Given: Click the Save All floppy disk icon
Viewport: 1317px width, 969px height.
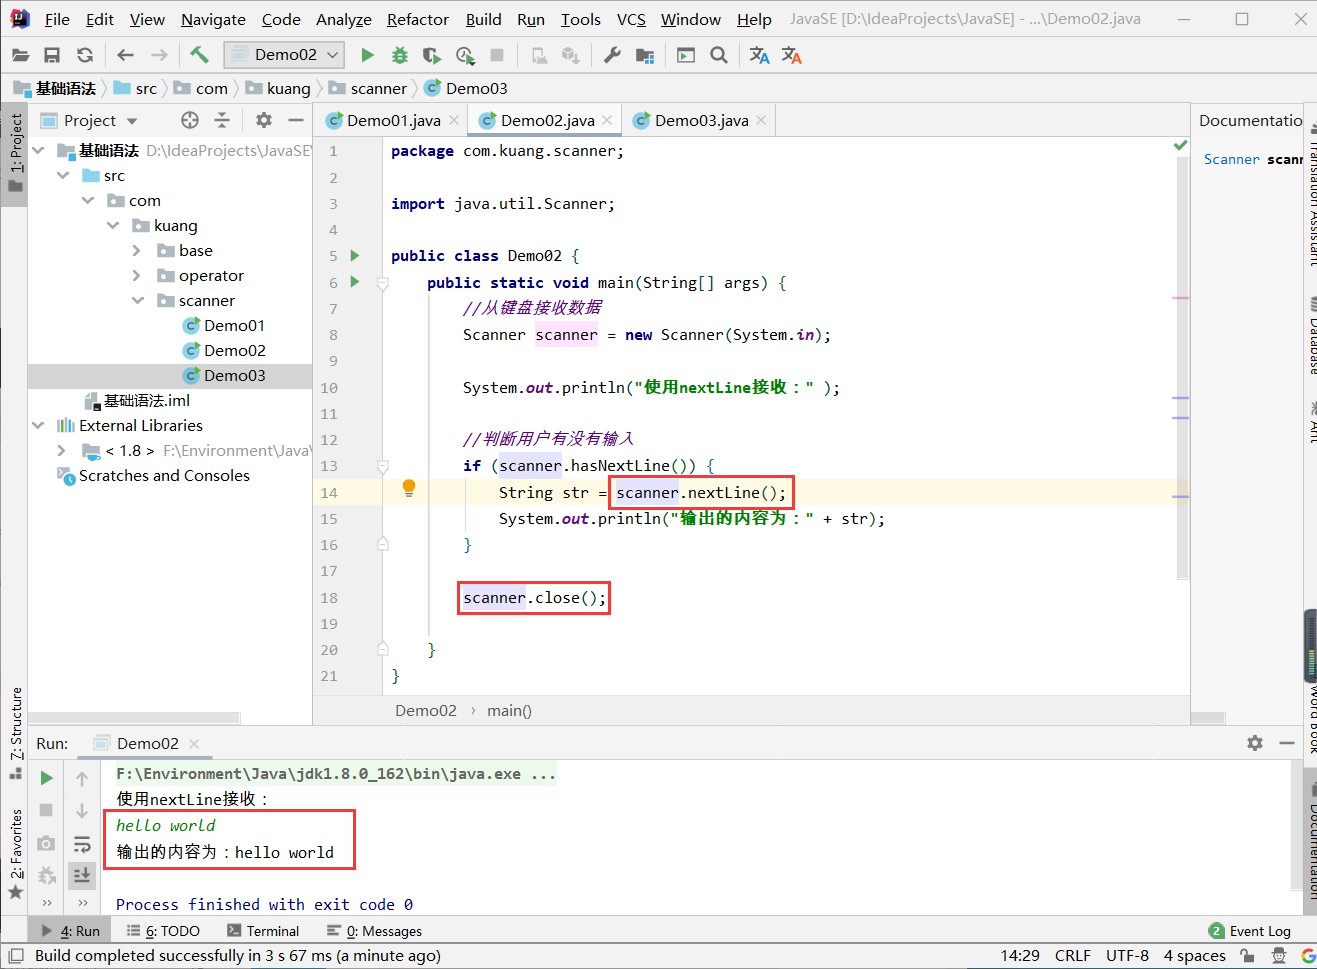Looking at the screenshot, I should 52,55.
